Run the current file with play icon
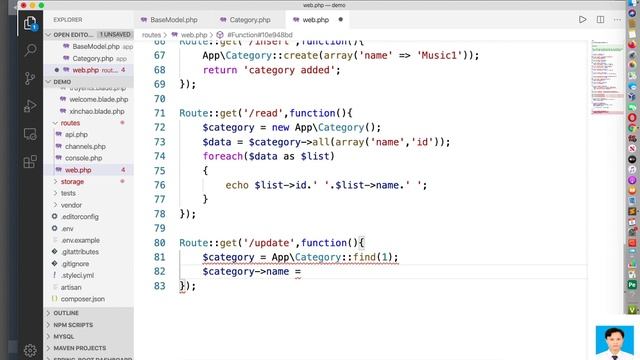640x360 pixels. (x=582, y=20)
